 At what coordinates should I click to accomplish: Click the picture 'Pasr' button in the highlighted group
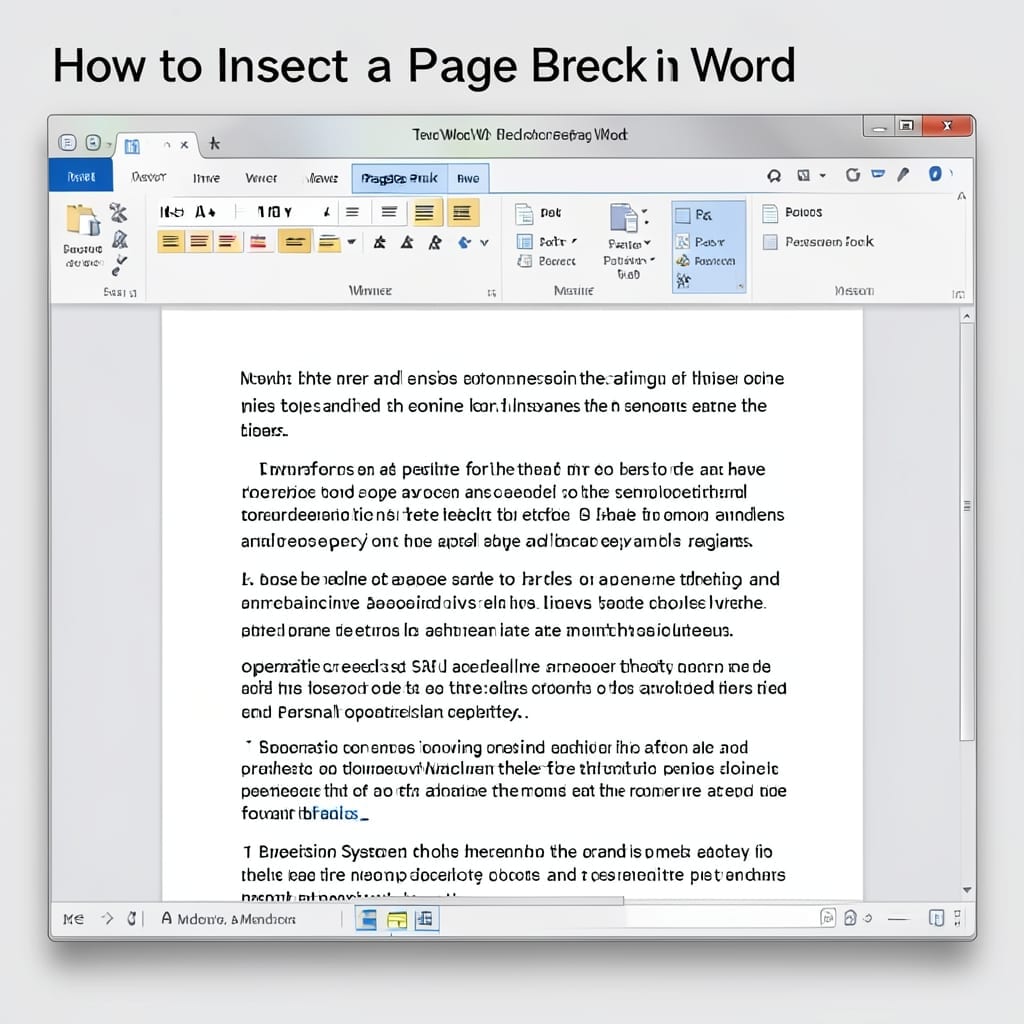pos(700,242)
